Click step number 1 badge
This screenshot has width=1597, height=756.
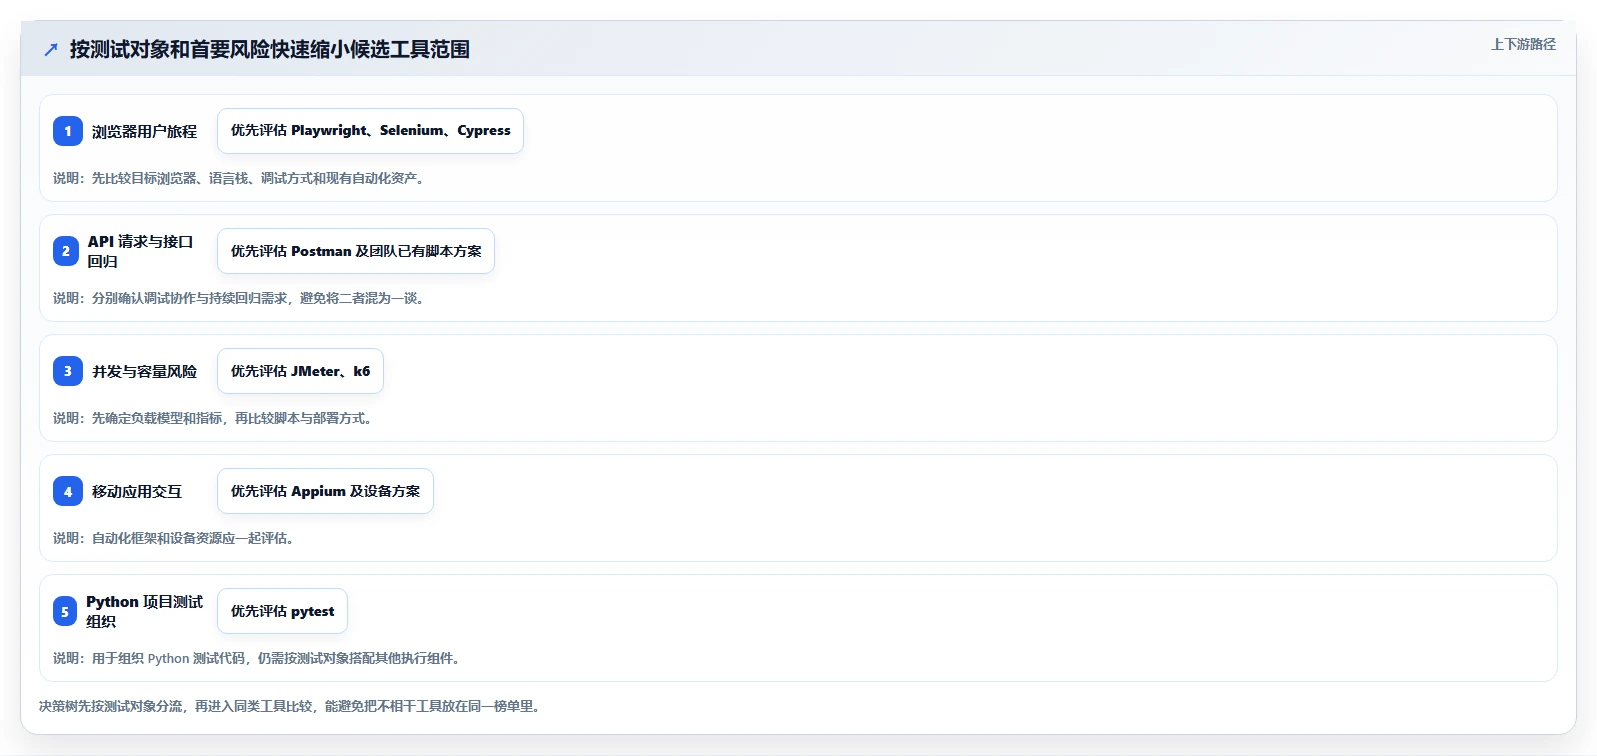68,131
